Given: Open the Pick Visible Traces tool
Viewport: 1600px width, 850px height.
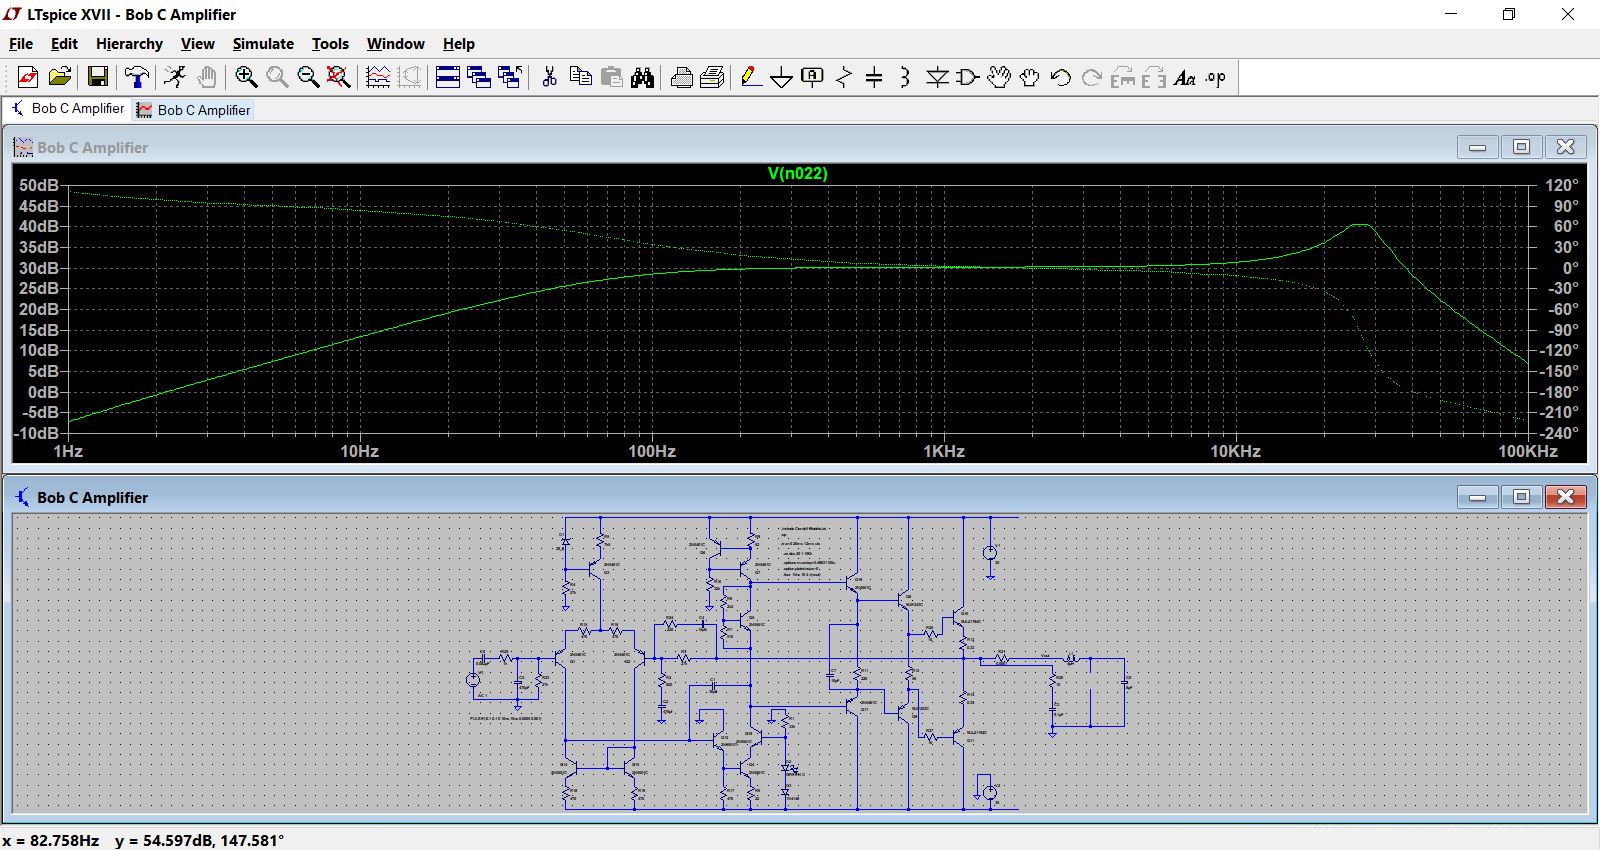Looking at the screenshot, I should [x=378, y=77].
